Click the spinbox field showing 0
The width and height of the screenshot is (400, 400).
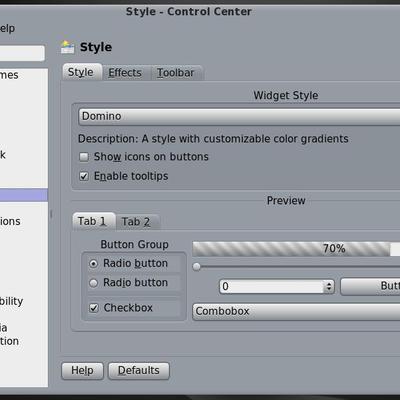pyautogui.click(x=271, y=286)
